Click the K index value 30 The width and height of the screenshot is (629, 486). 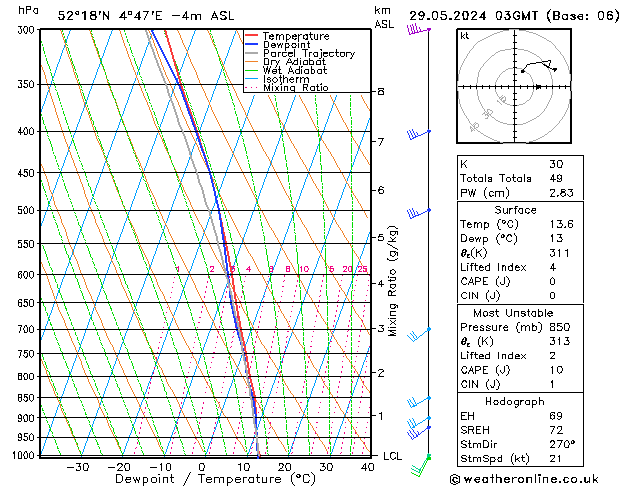pos(556,164)
